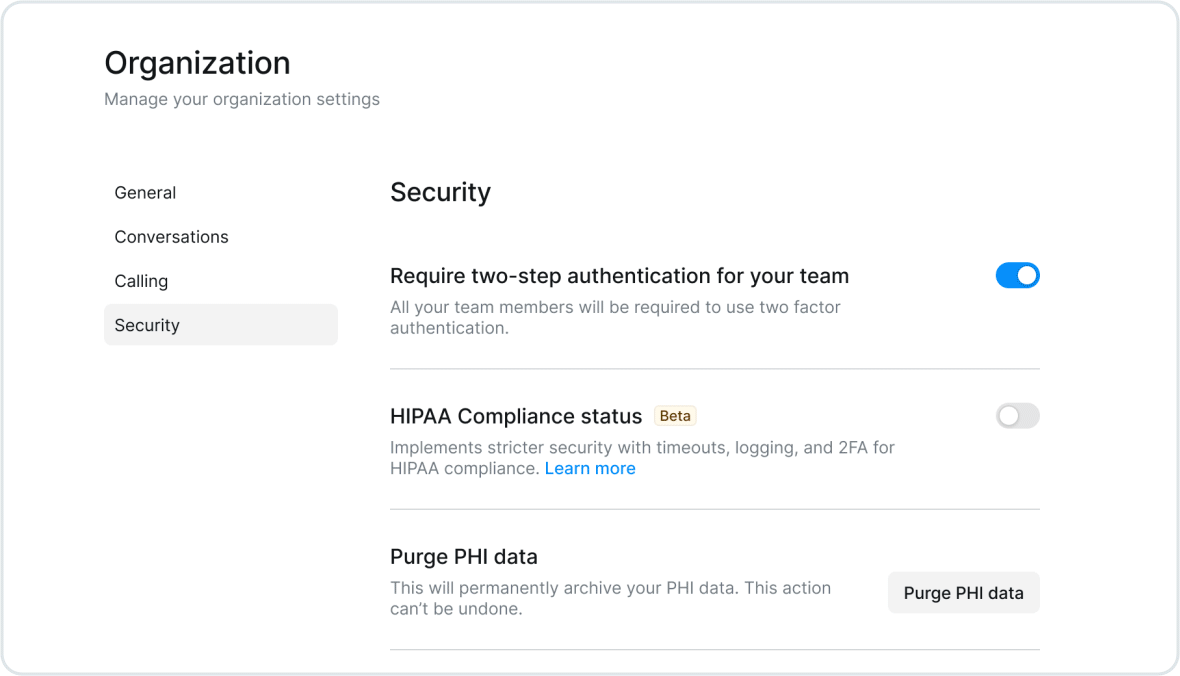Follow the Learn more link for HIPAA compliance
The height and width of the screenshot is (676, 1180).
point(590,468)
